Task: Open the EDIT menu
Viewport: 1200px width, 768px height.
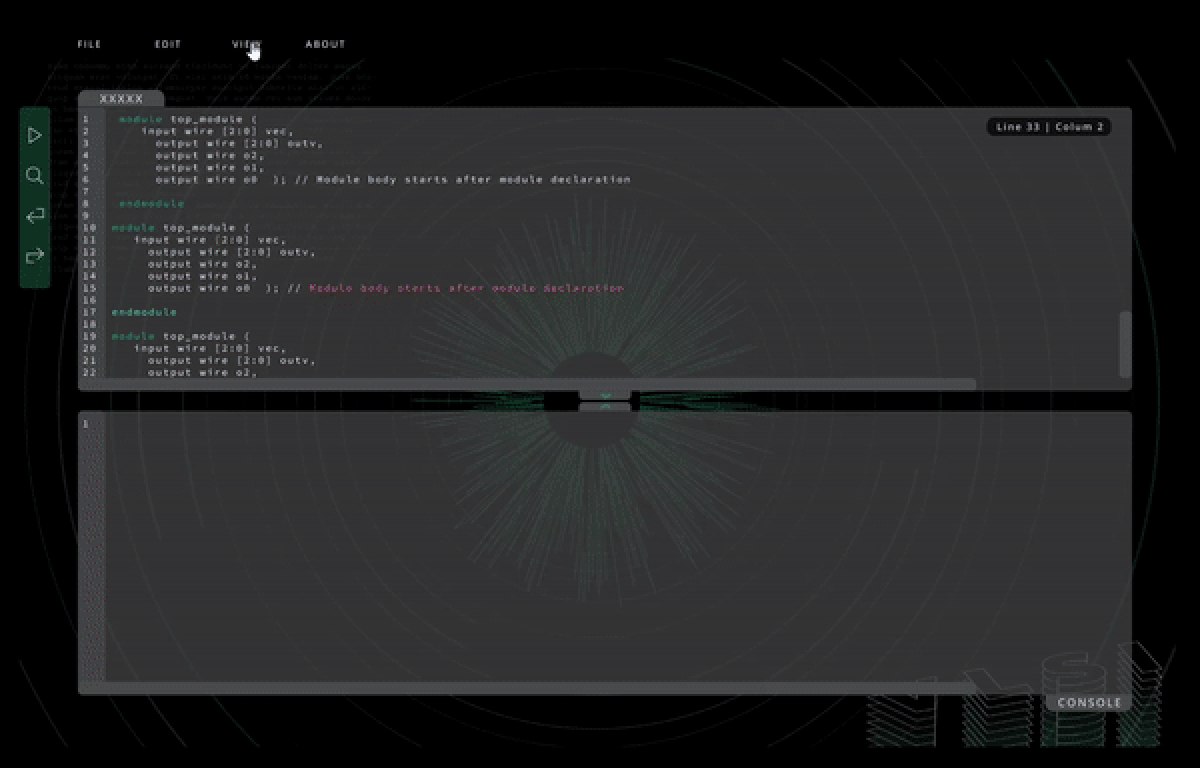Action: click(168, 44)
